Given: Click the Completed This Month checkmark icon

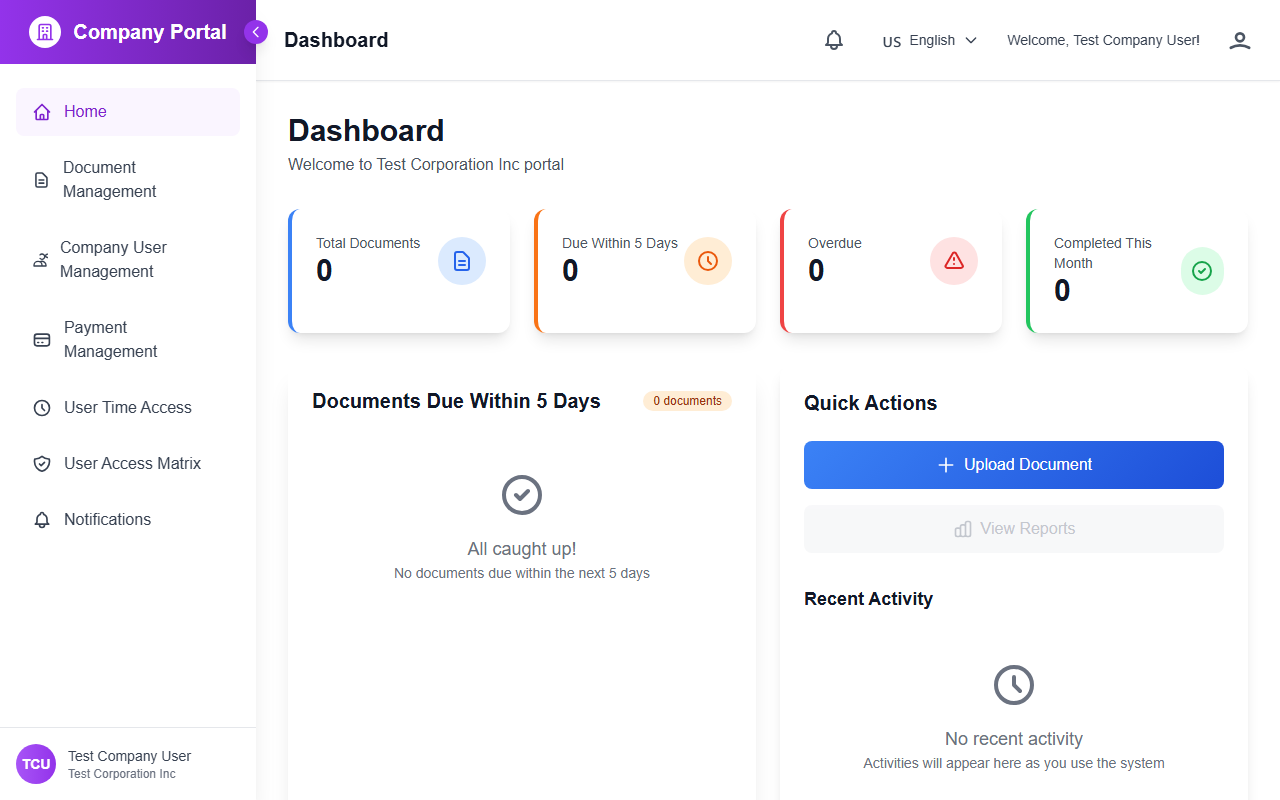Looking at the screenshot, I should (1202, 270).
